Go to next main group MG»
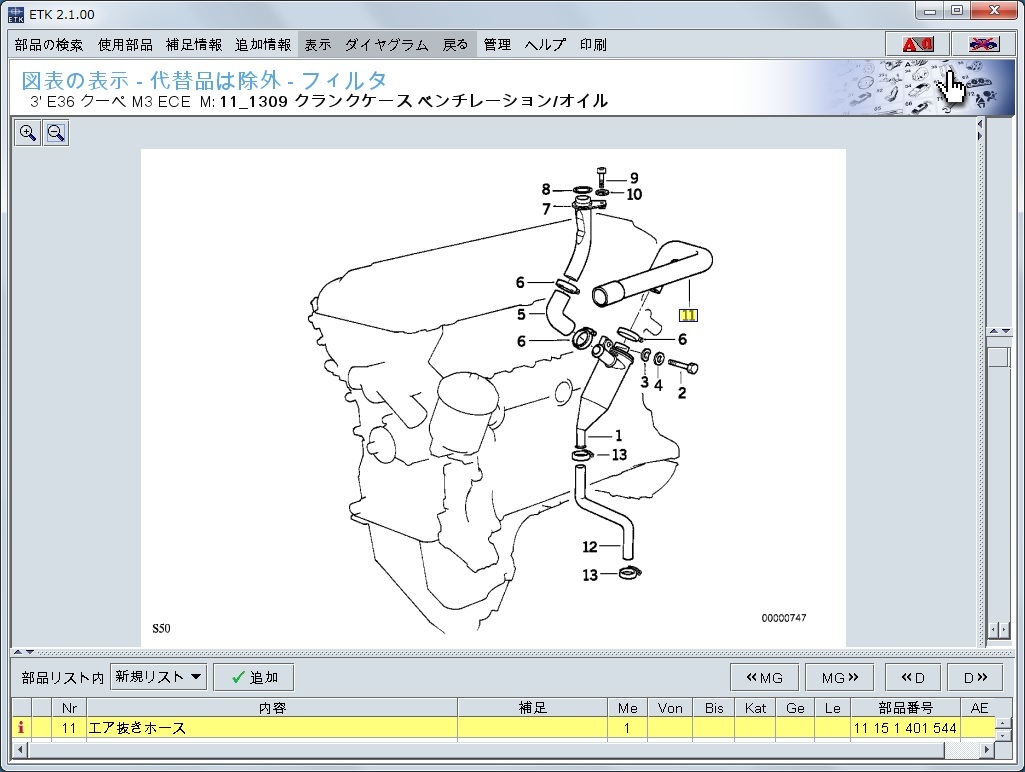The width and height of the screenshot is (1025, 772). 839,677
